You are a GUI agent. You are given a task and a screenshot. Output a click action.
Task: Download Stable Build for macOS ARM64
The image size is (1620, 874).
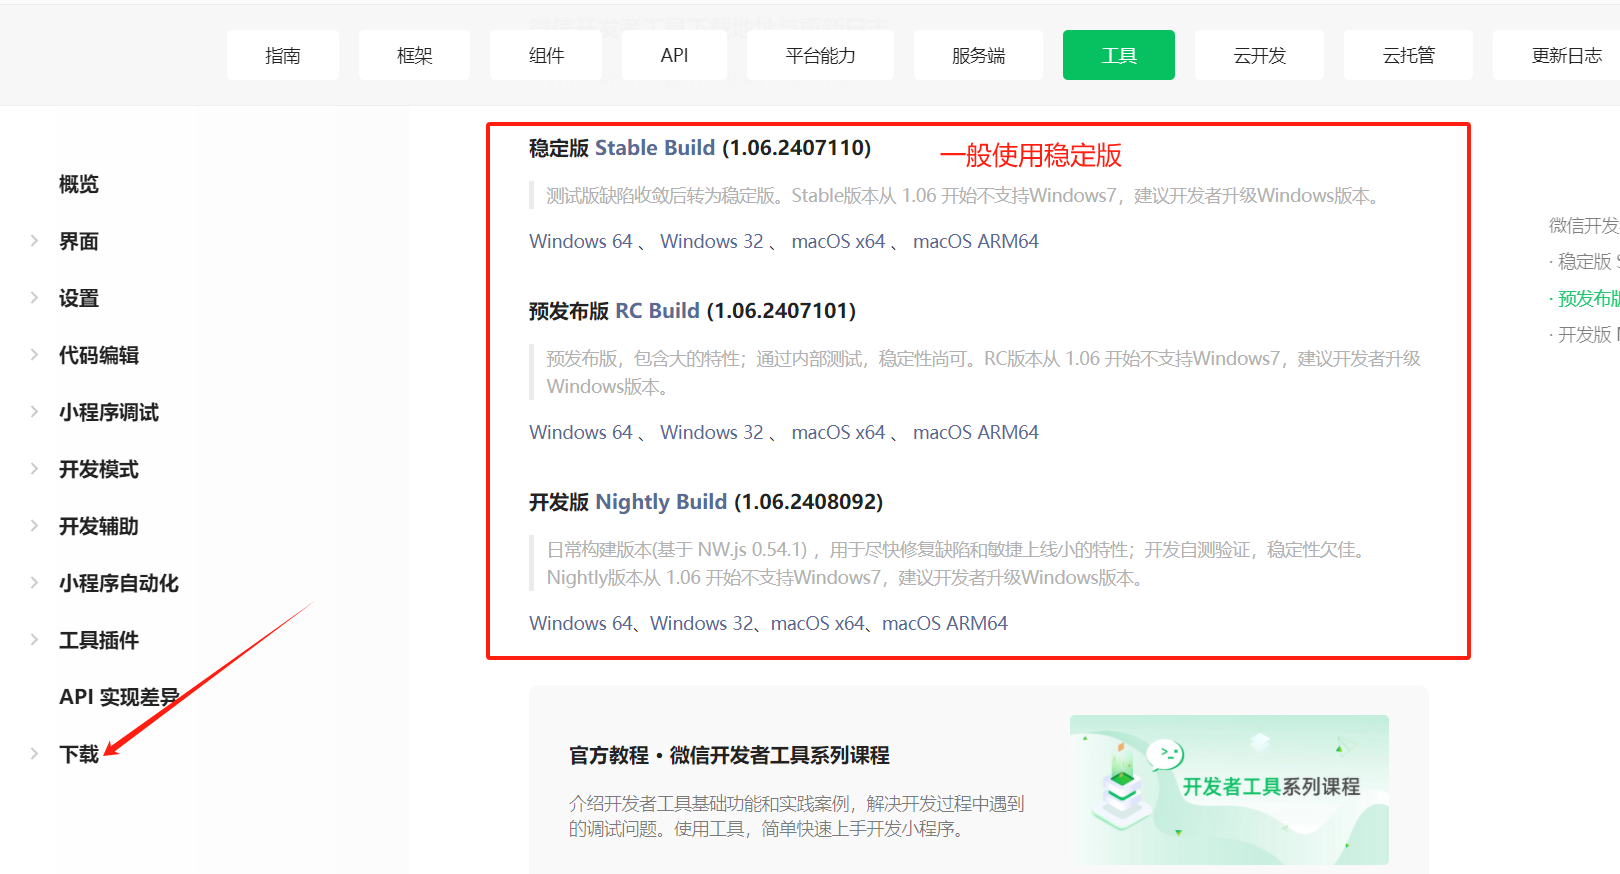(x=975, y=241)
